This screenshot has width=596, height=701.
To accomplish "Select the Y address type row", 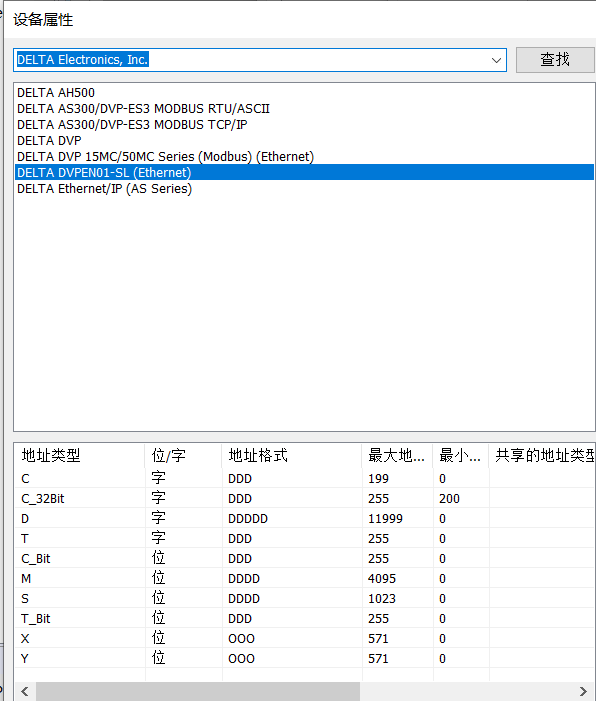I will pos(304,659).
